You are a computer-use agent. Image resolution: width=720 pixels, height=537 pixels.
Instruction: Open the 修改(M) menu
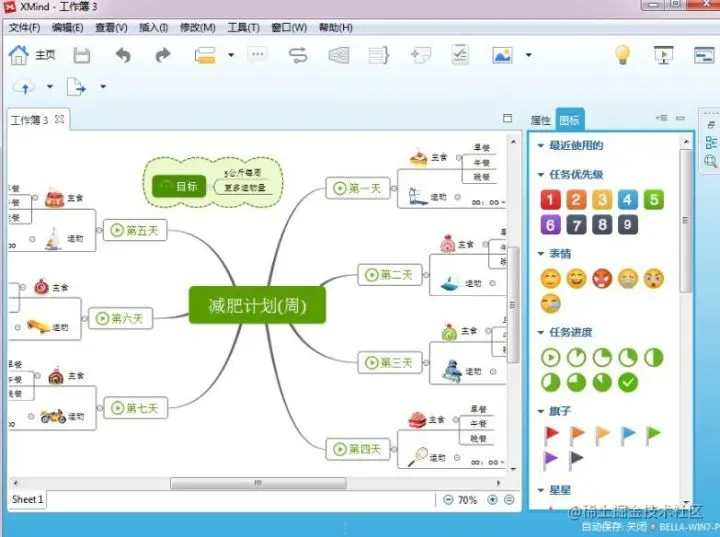tap(197, 28)
